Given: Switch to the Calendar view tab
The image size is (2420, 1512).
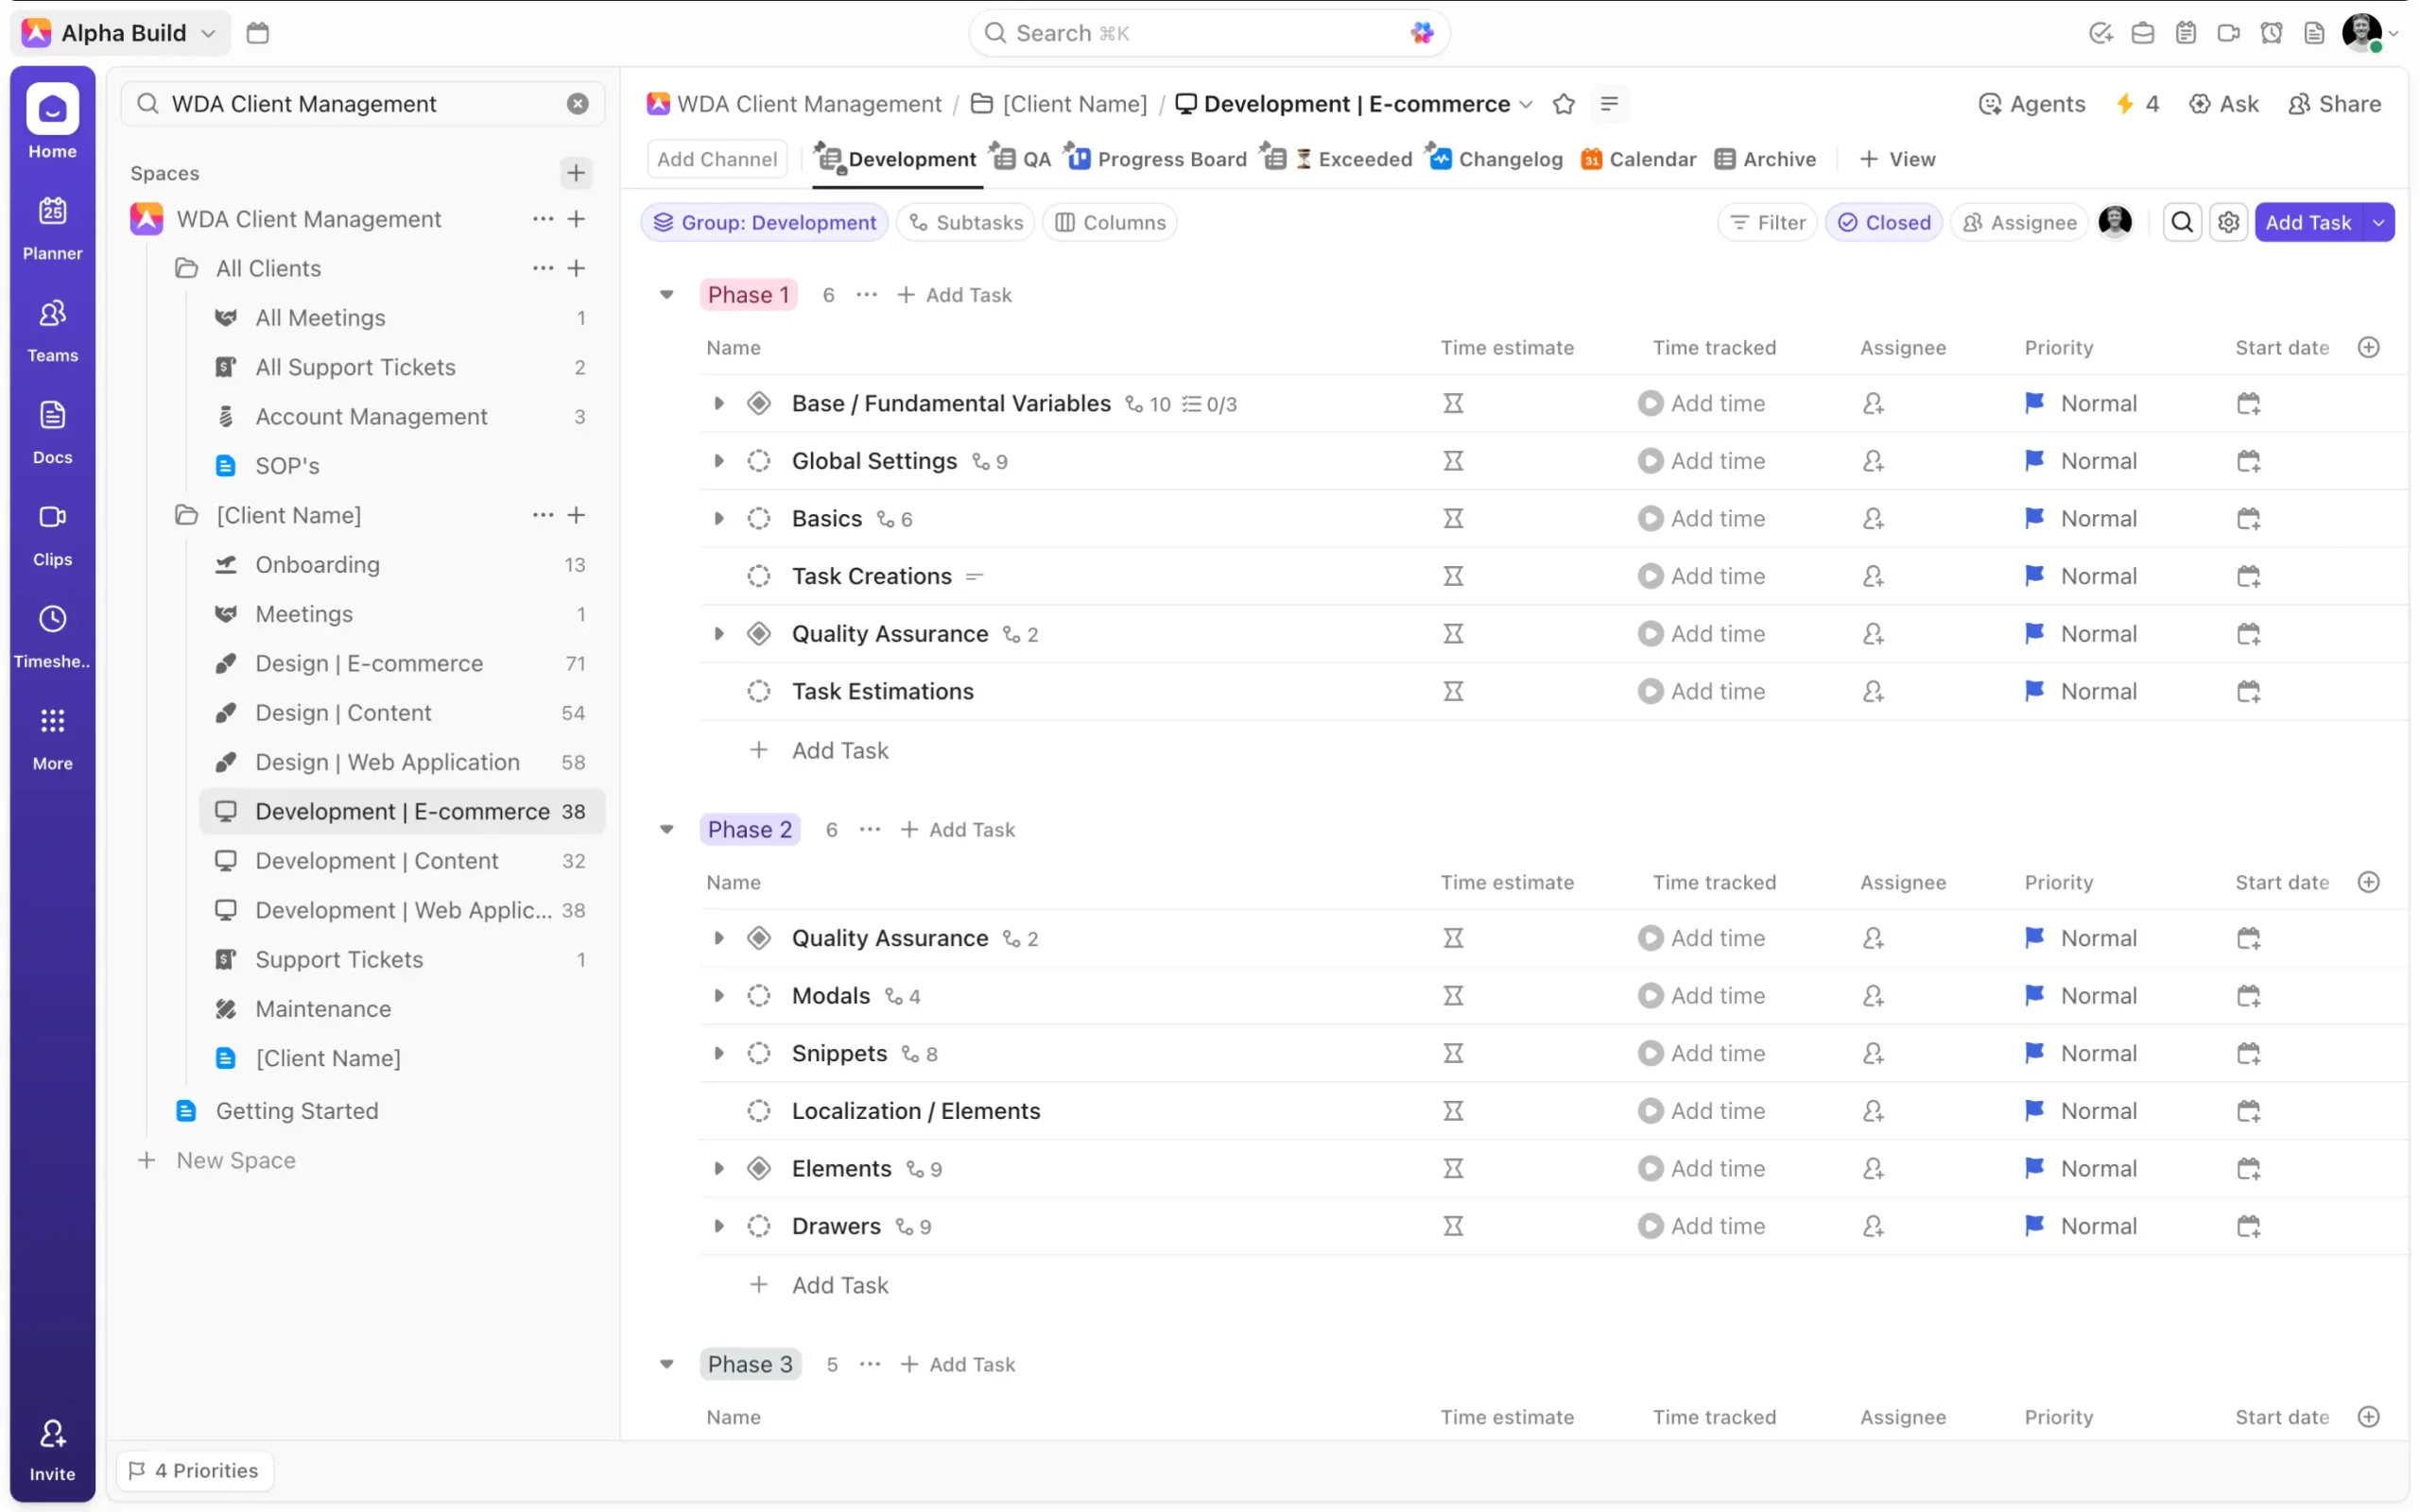Looking at the screenshot, I should tap(1638, 159).
